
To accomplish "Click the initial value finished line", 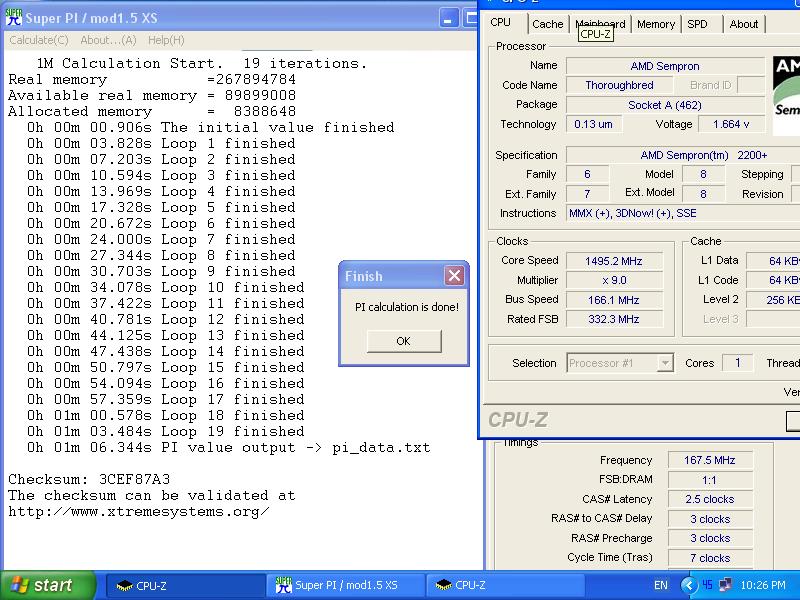I will 211,127.
